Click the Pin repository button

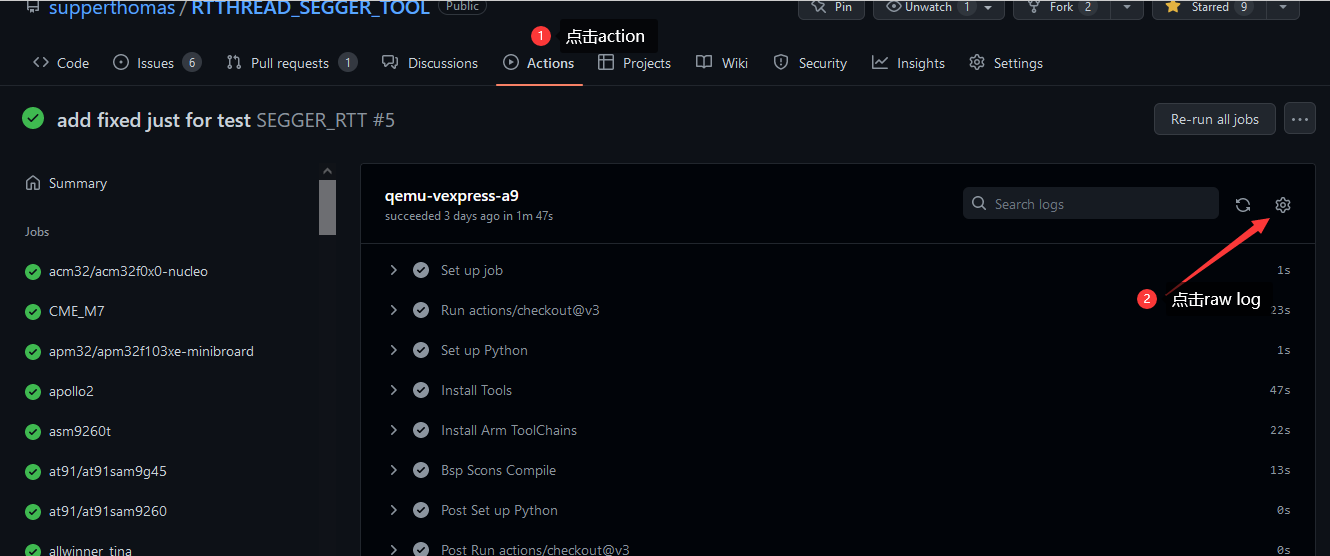click(832, 8)
